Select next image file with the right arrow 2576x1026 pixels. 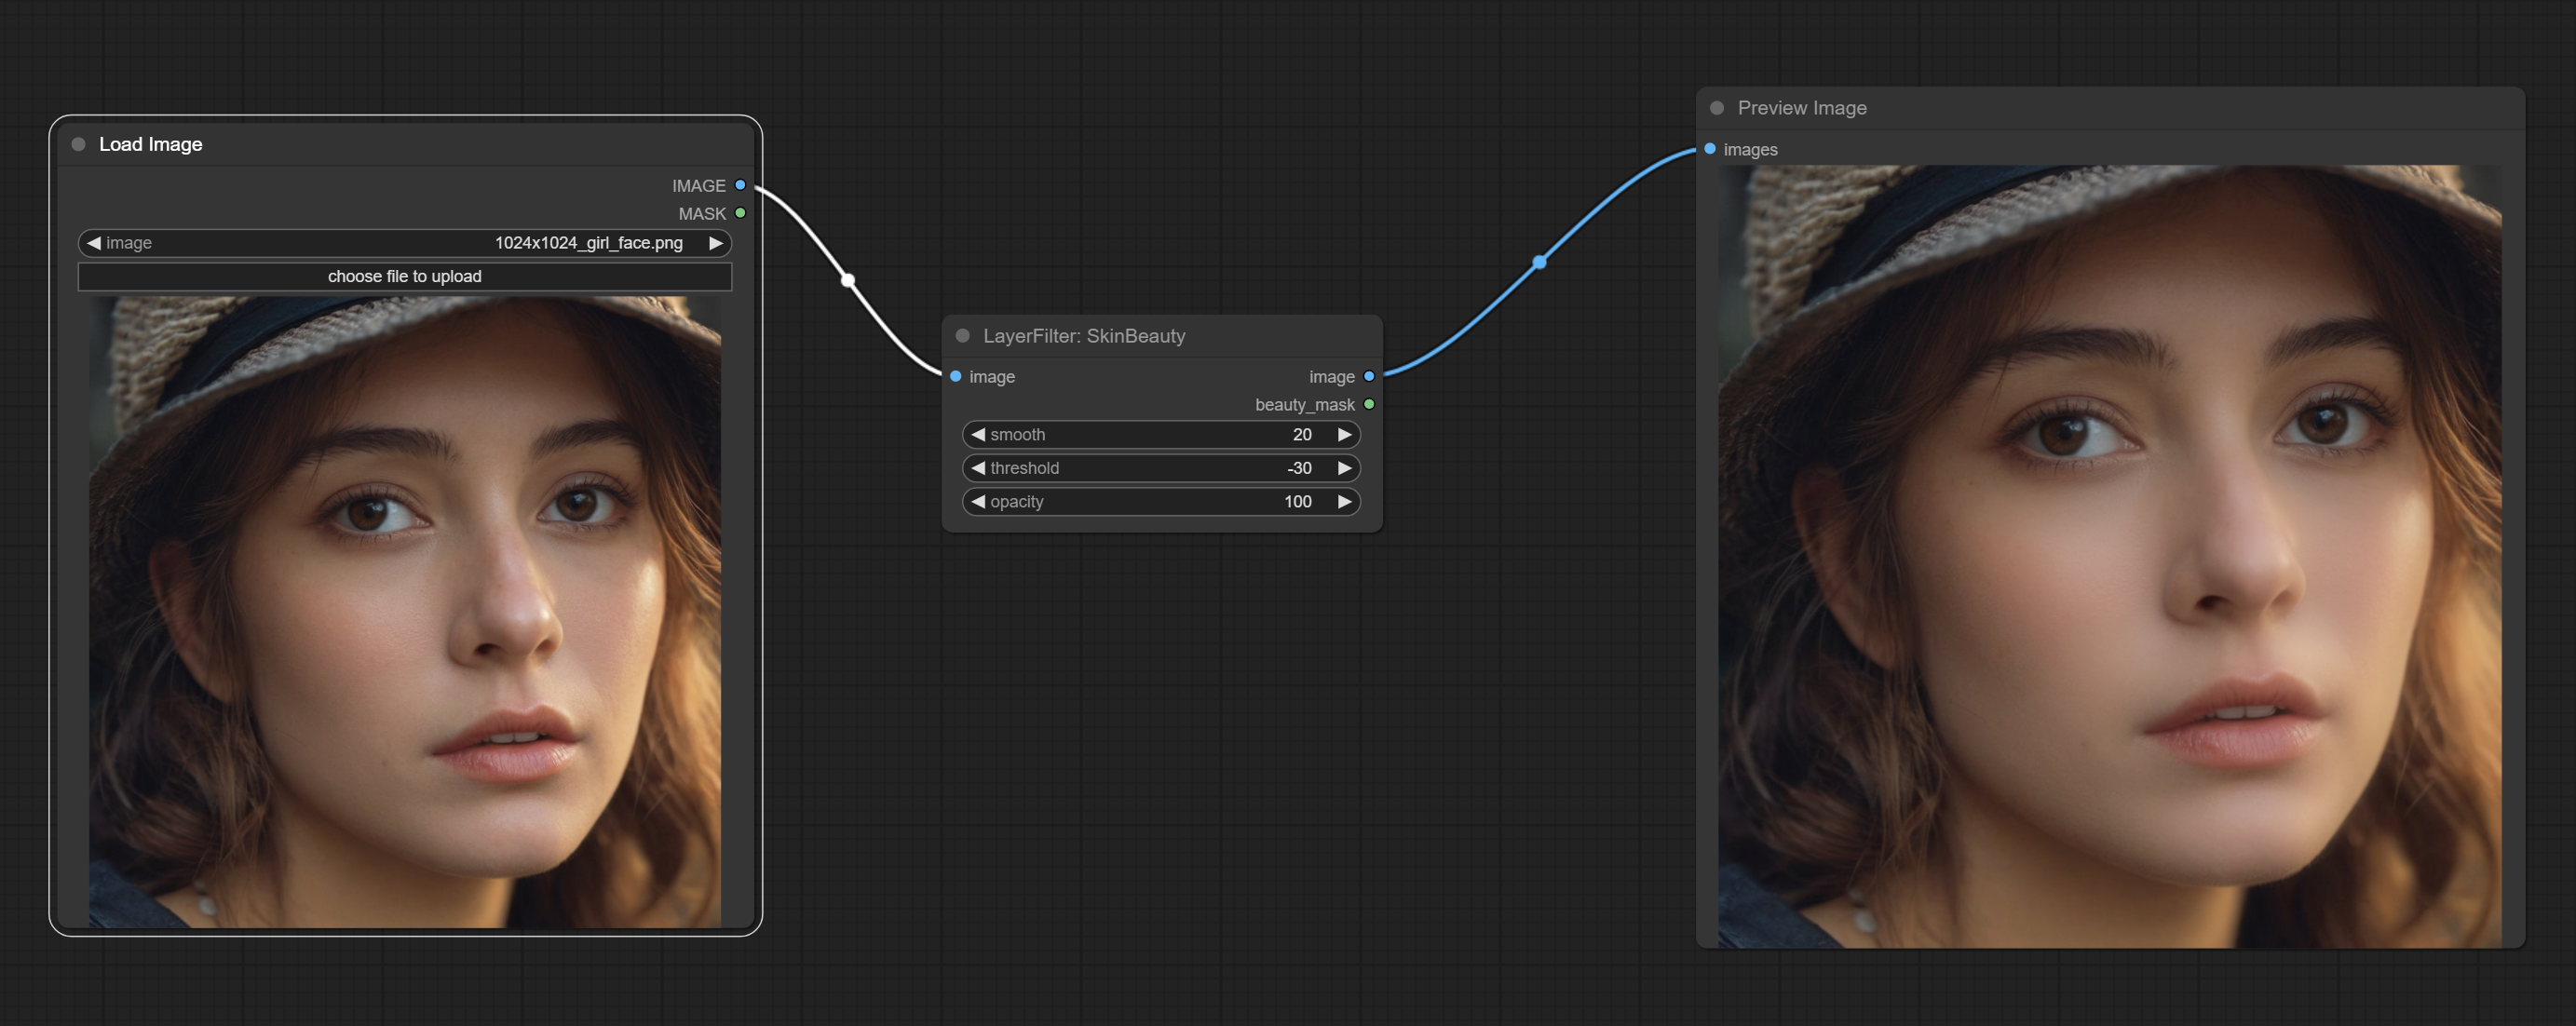716,243
